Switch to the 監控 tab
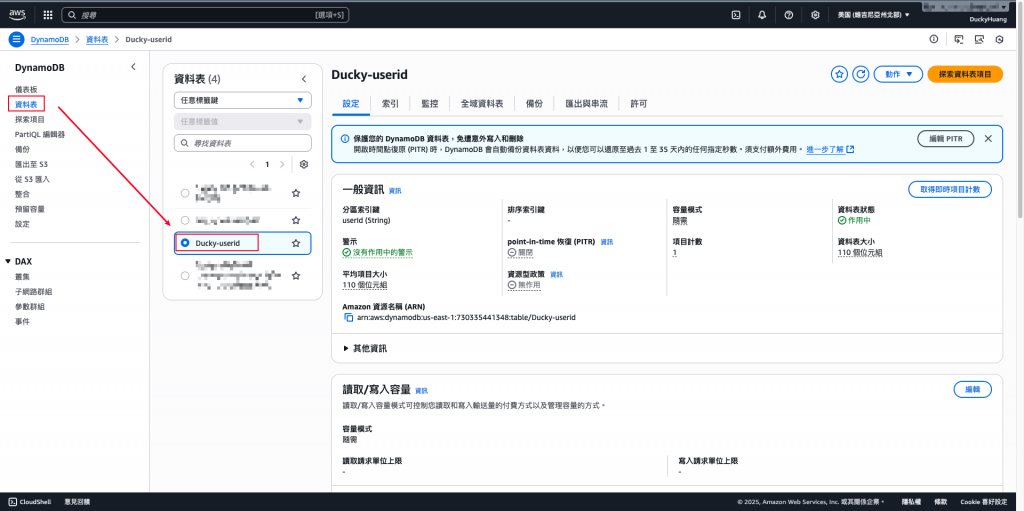 430,103
